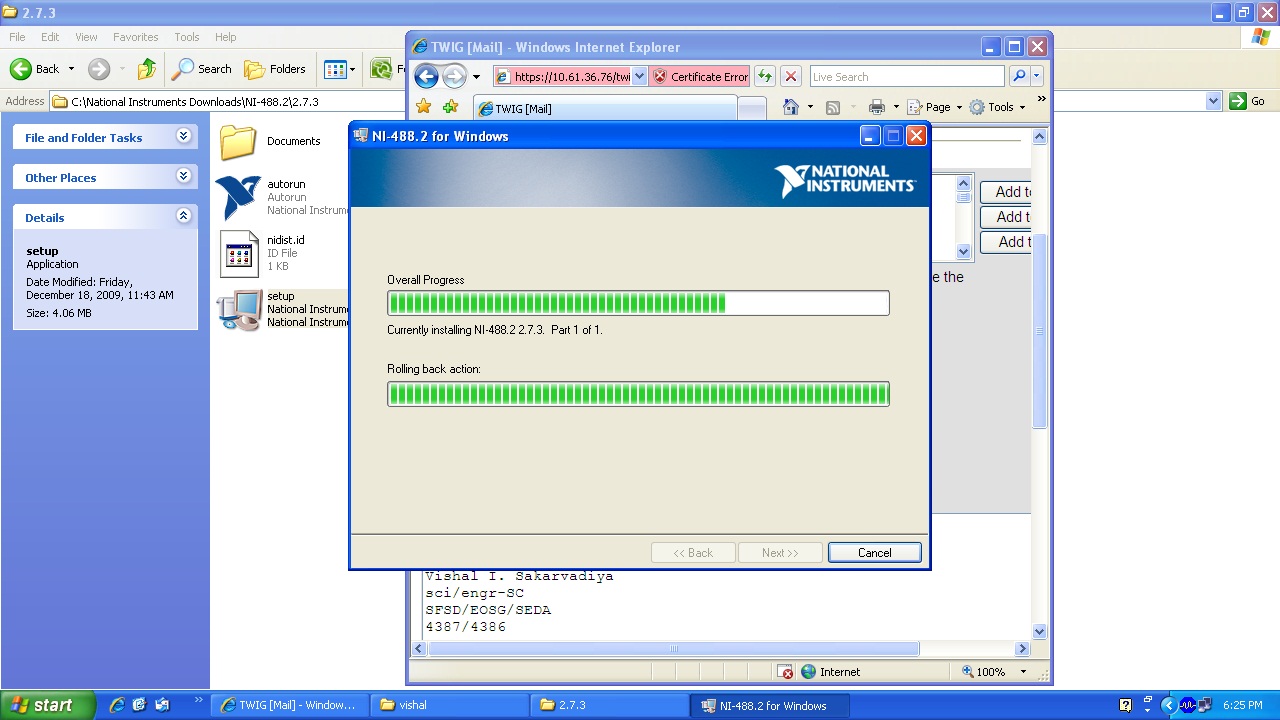Open the IE recent pages dropdown arrow
Viewport: 1280px width, 720px height.
[x=476, y=77]
